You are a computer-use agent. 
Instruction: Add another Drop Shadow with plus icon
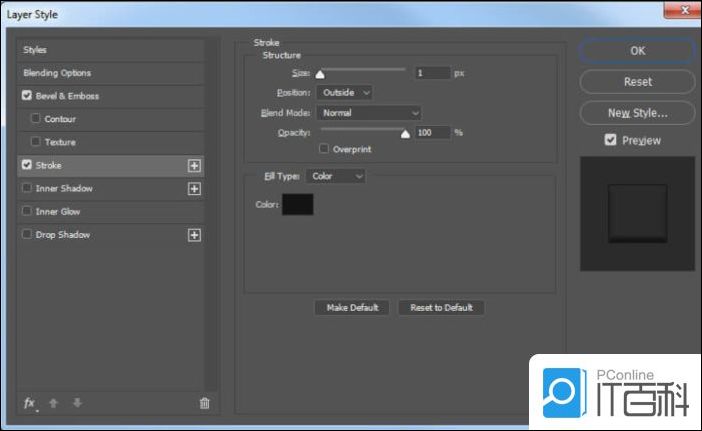194,235
